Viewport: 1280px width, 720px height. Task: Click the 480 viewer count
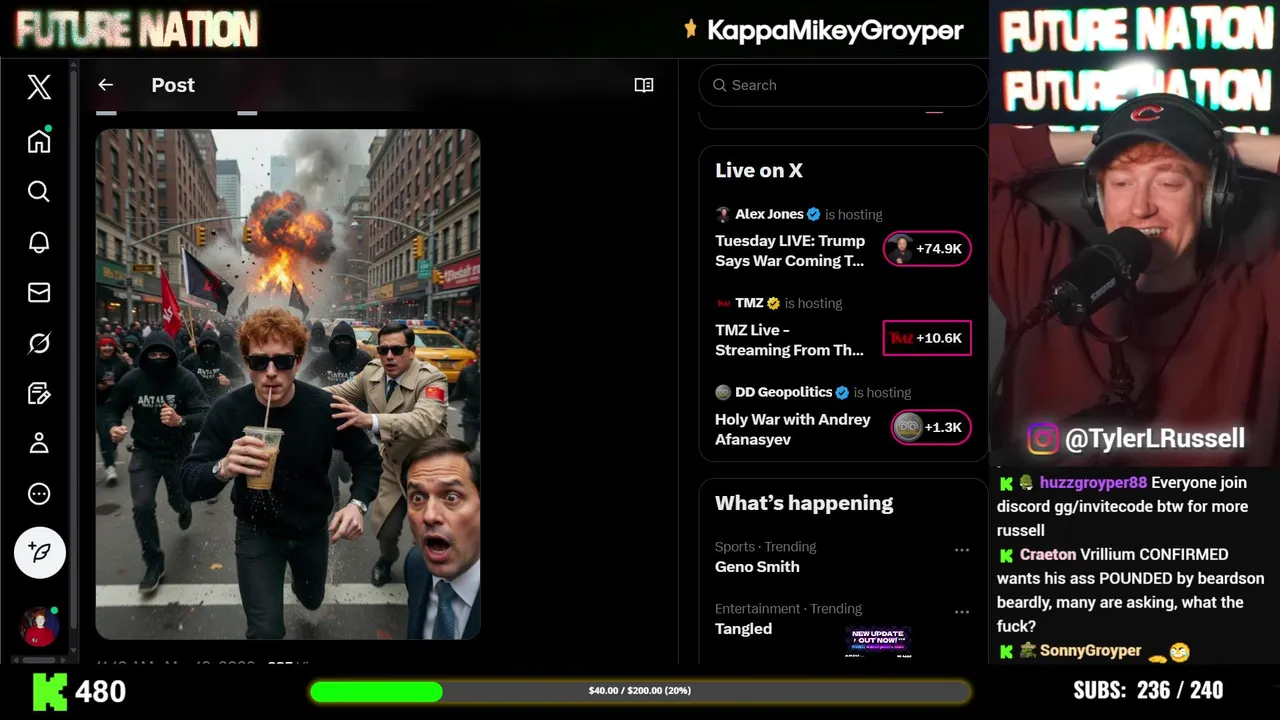101,691
